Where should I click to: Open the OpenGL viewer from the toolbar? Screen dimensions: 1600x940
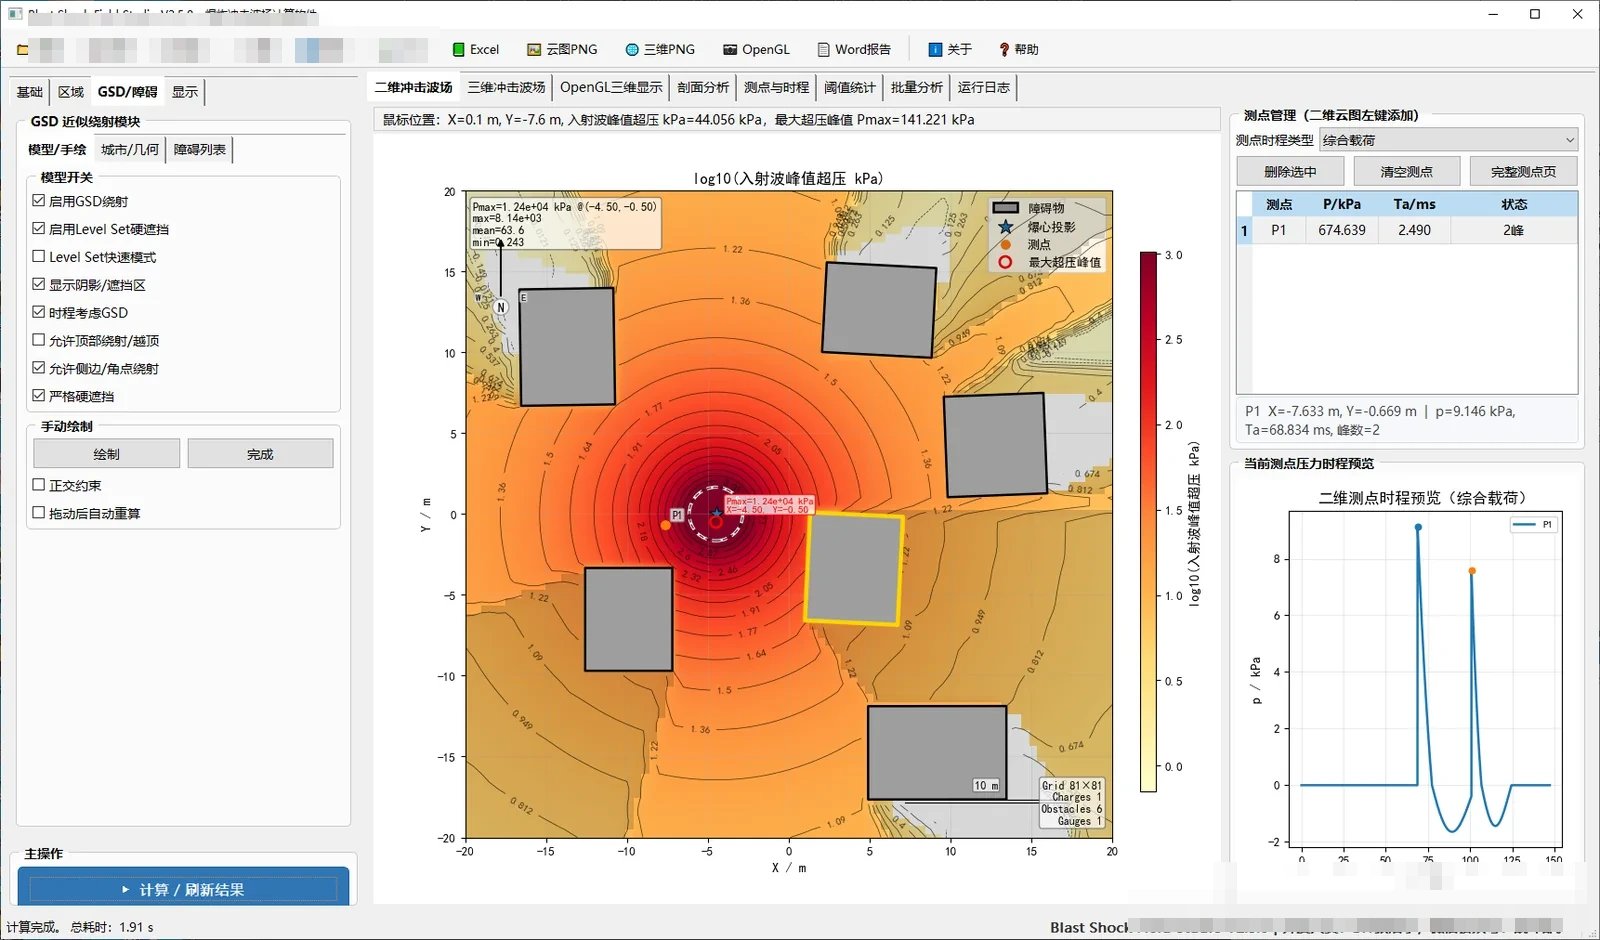tap(756, 49)
